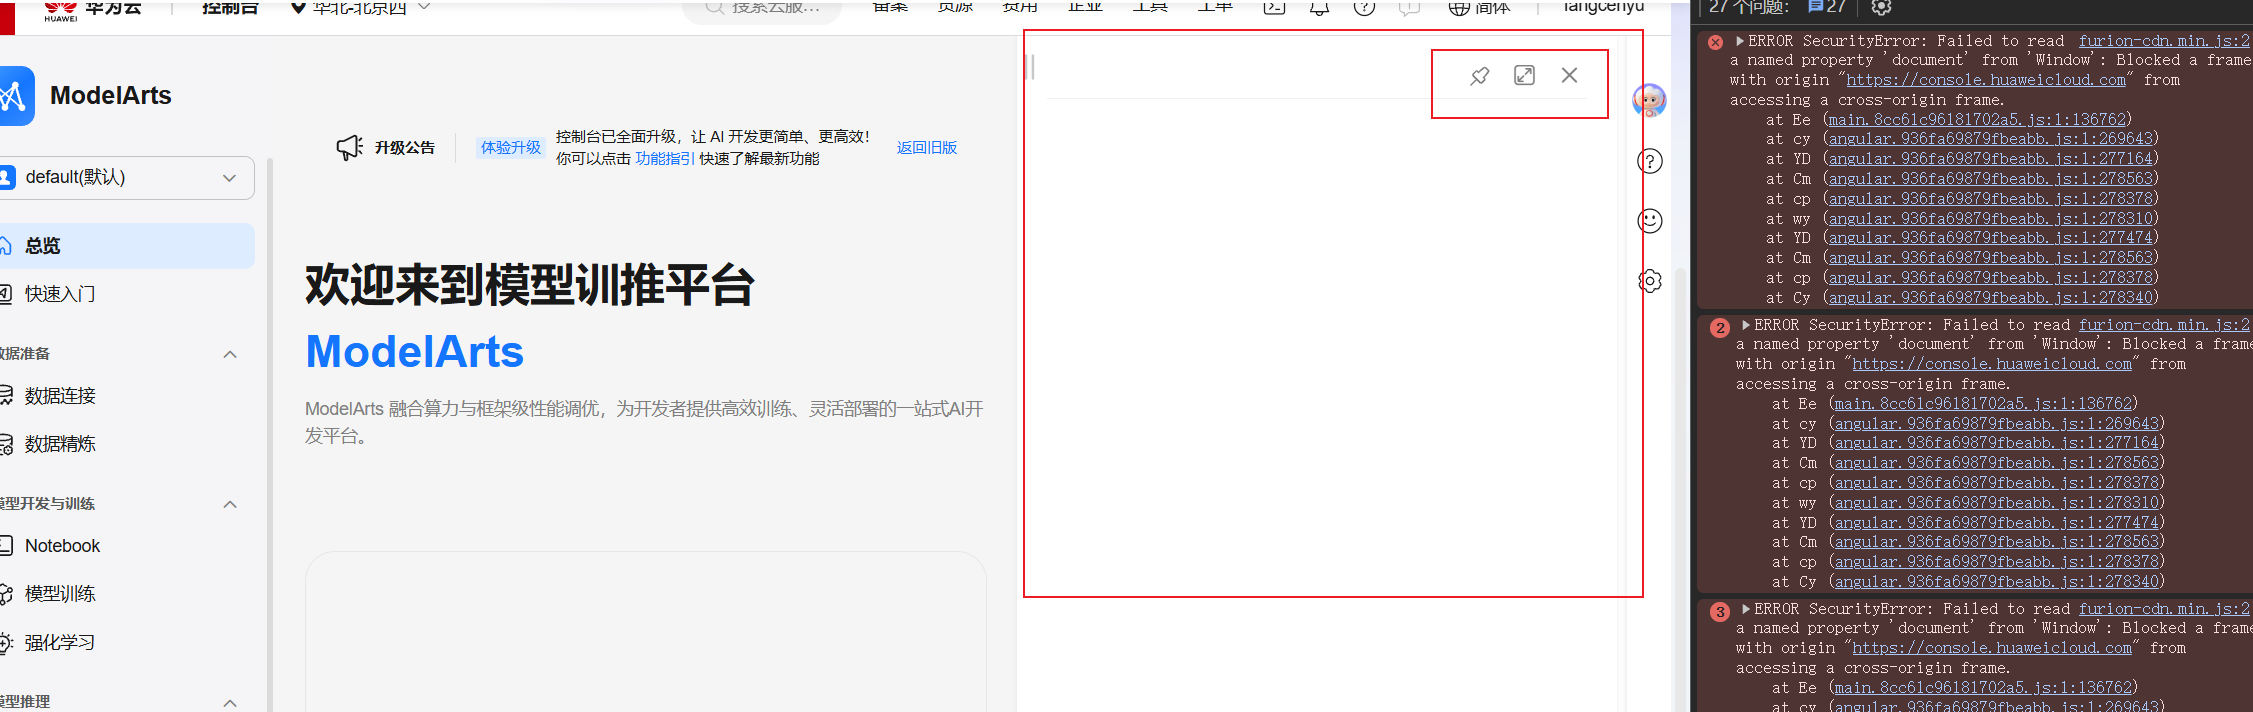Image resolution: width=2253 pixels, height=712 pixels.
Task: Click the blue ModelArts heading text
Action: click(x=415, y=352)
